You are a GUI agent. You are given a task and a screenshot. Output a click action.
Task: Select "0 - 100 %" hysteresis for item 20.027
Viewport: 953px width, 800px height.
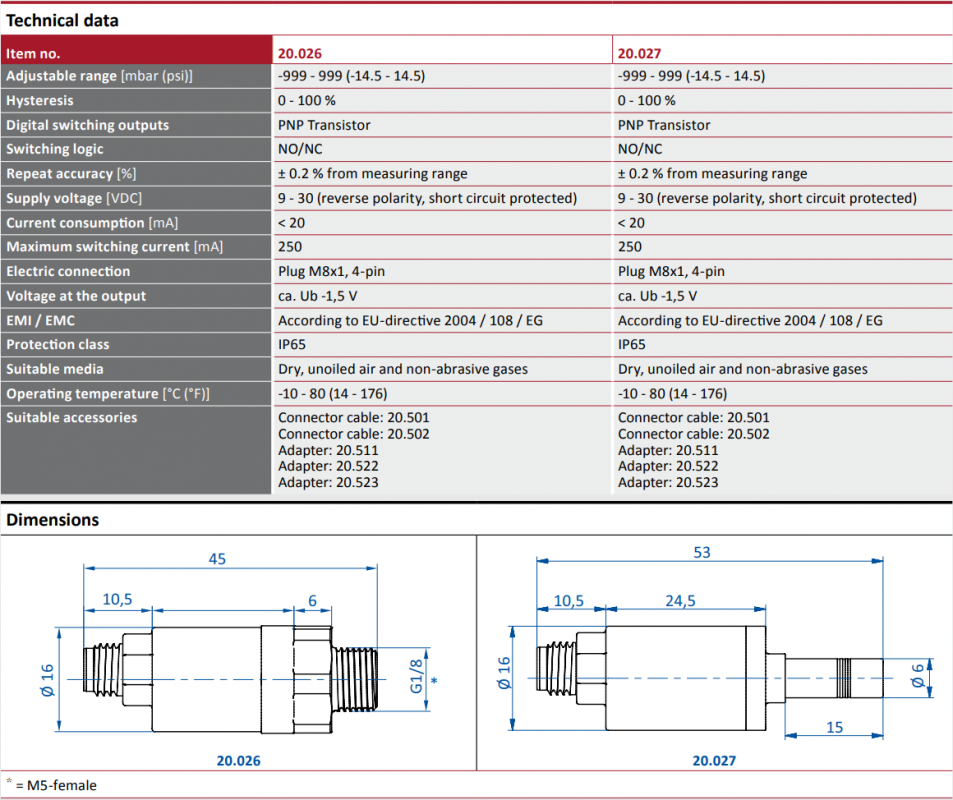point(647,100)
